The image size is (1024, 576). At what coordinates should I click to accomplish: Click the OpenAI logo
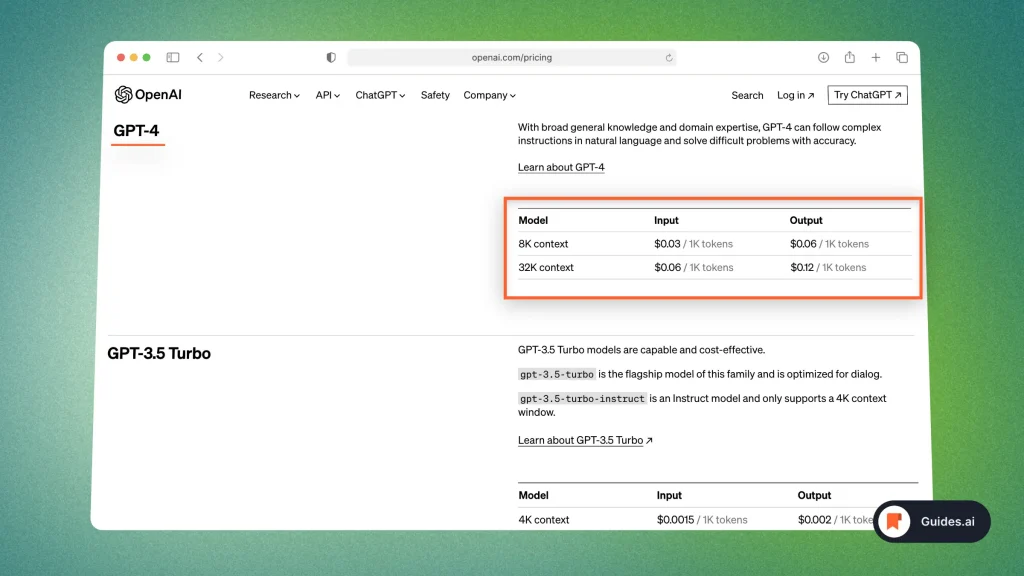pyautogui.click(x=148, y=95)
